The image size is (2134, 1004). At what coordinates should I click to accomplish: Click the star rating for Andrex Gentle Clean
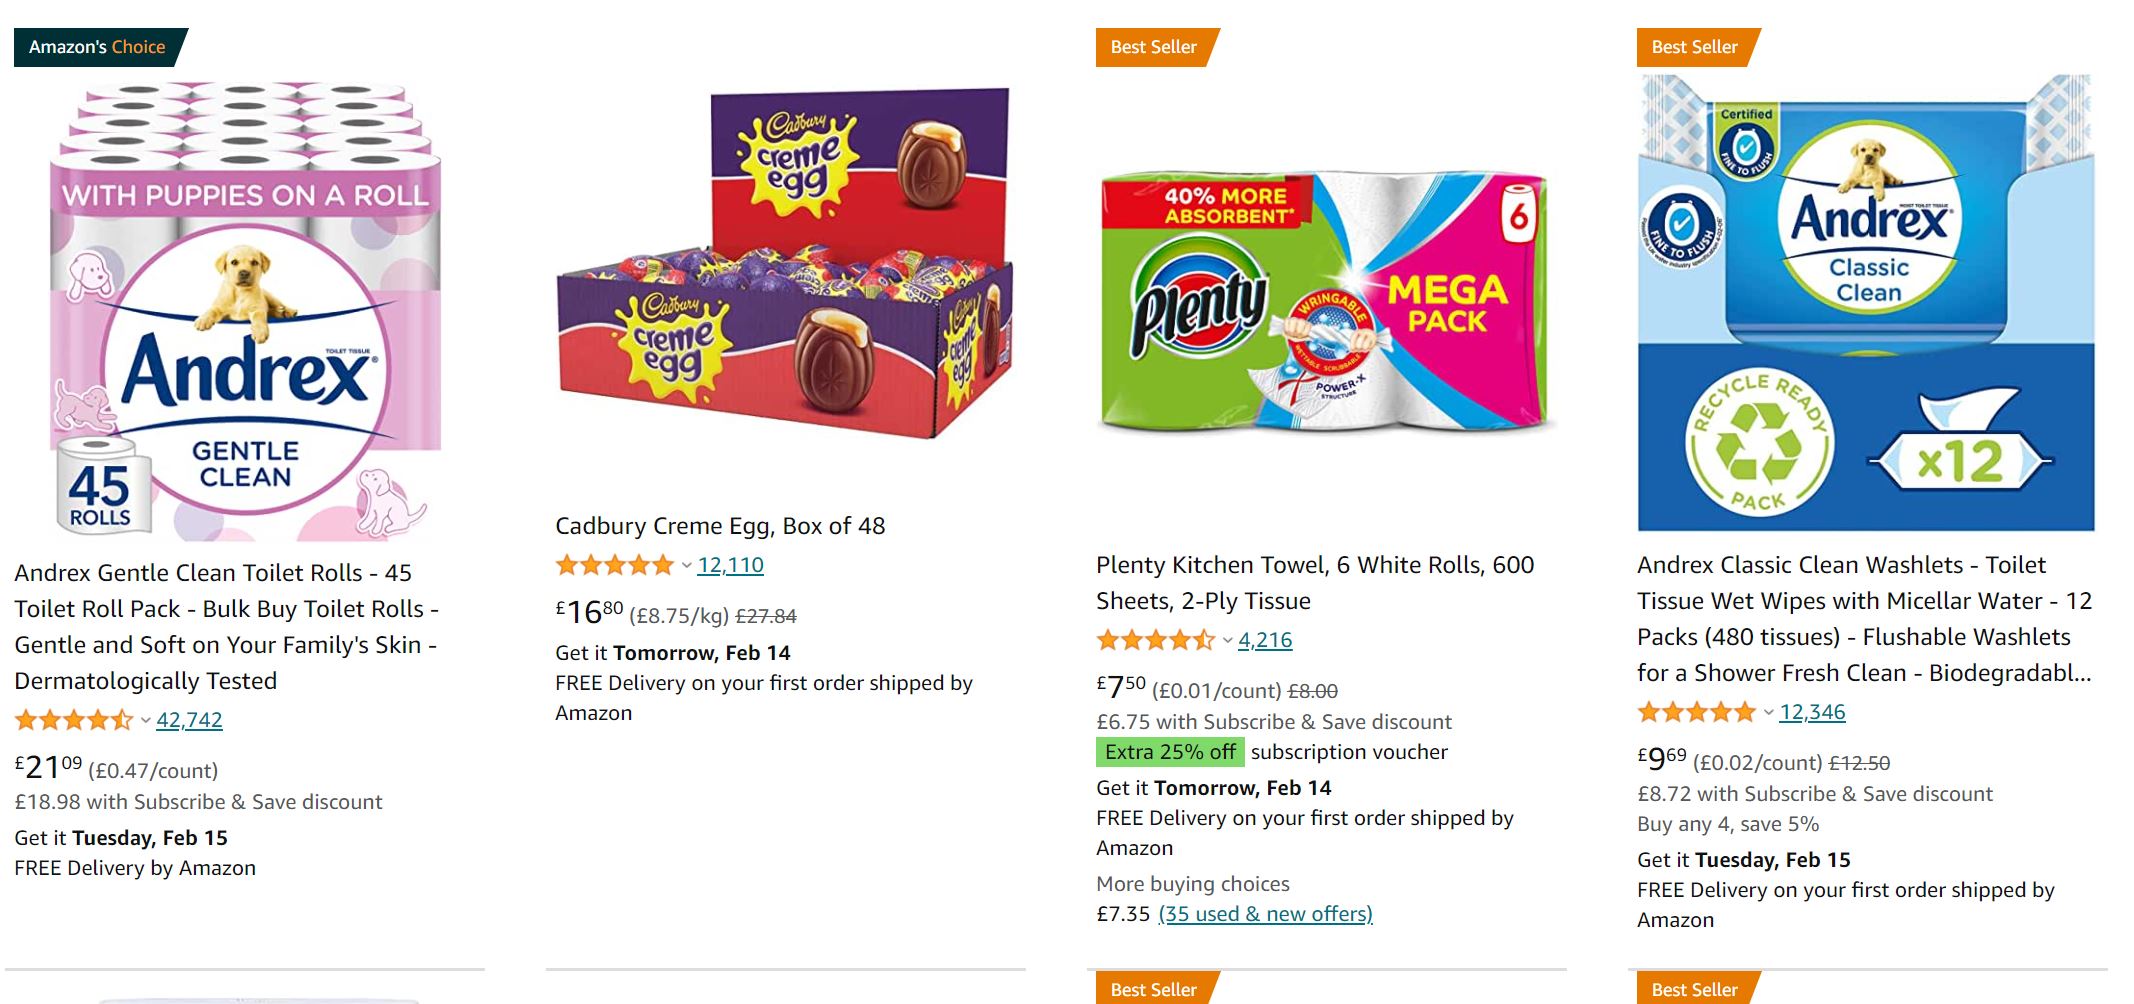pos(74,720)
